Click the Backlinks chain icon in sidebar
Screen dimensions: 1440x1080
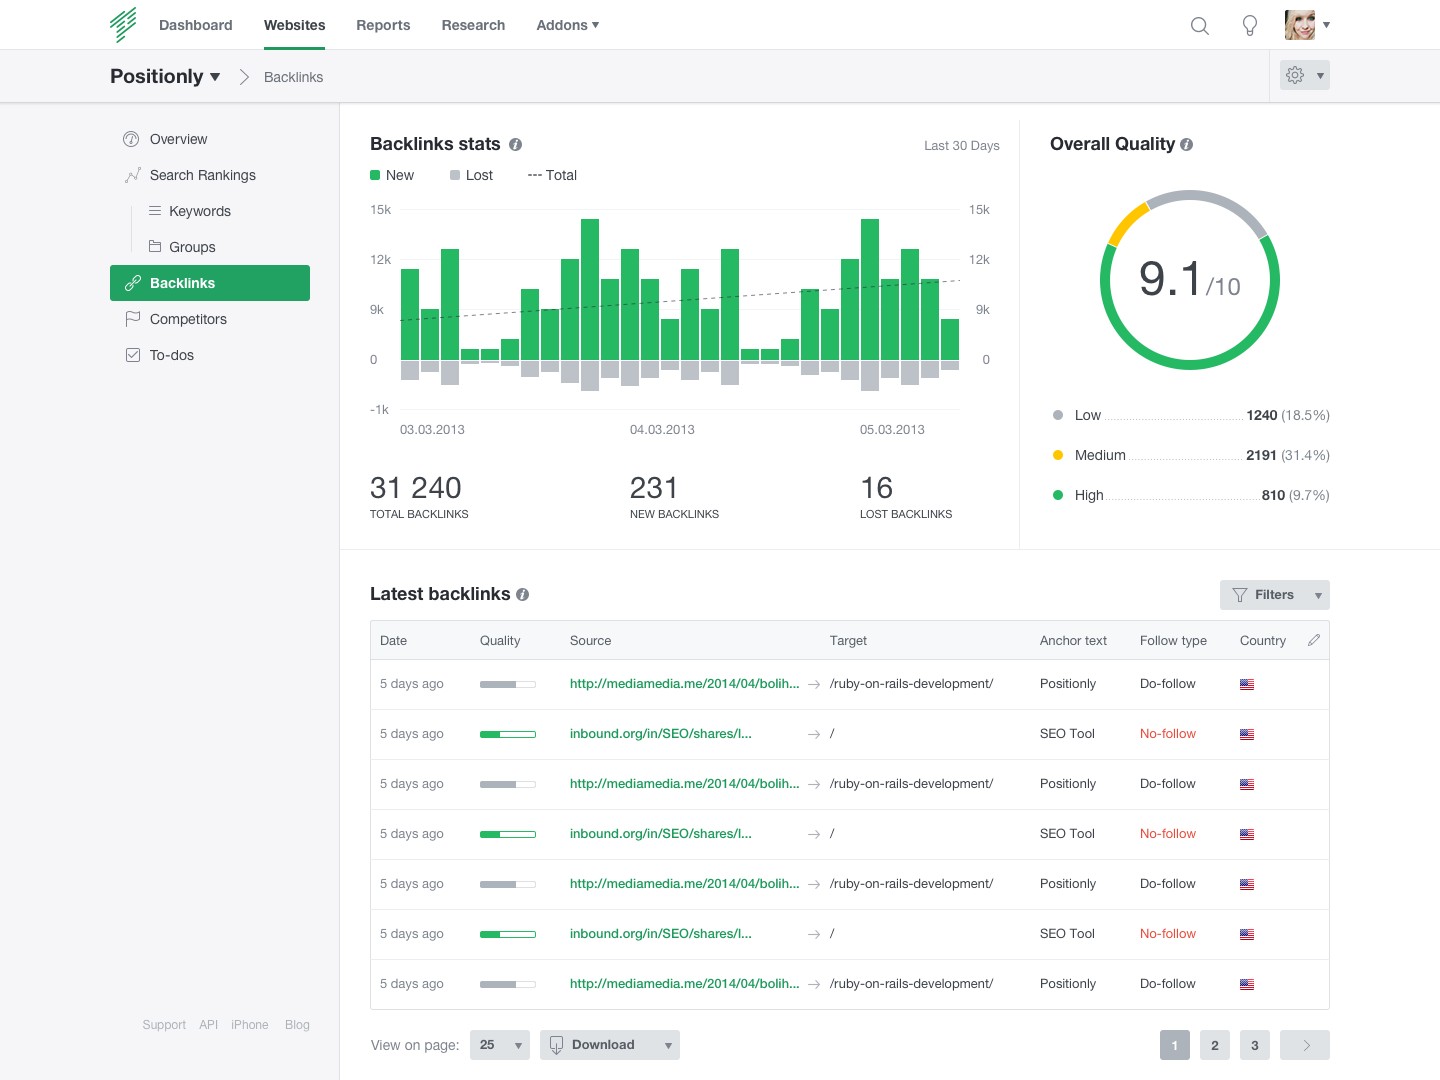(132, 283)
